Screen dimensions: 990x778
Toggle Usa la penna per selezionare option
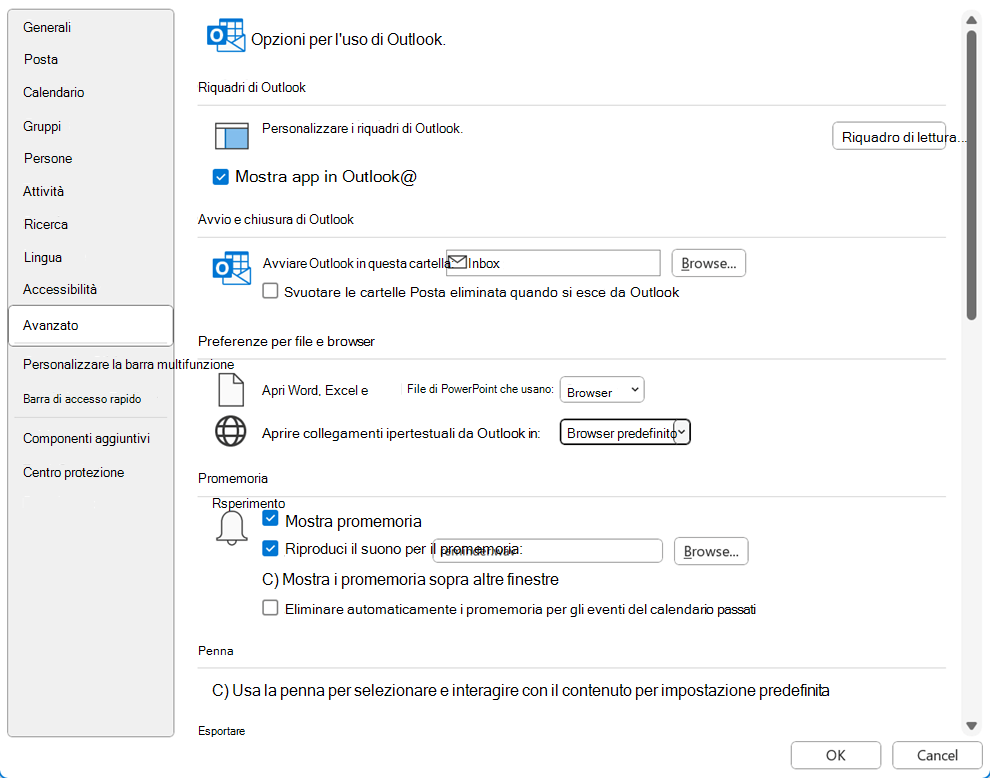pos(520,690)
